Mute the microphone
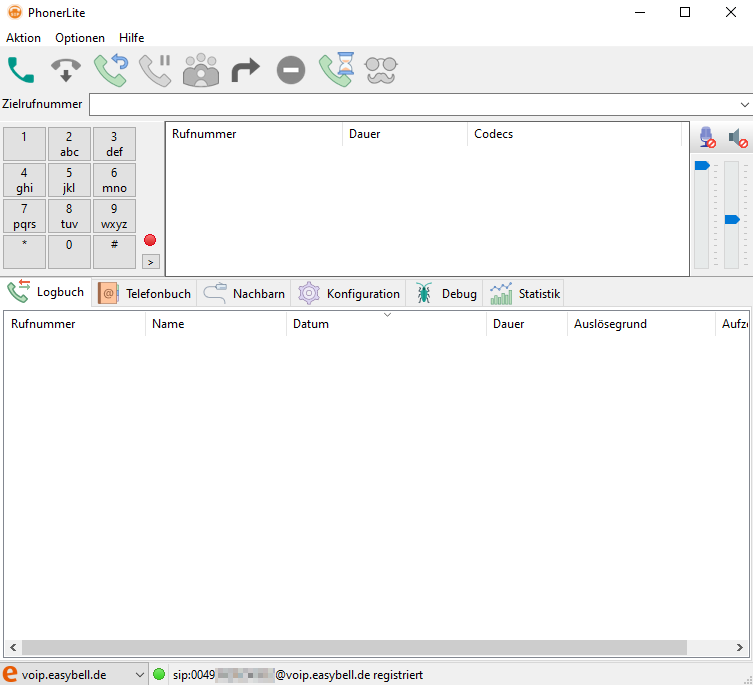The width and height of the screenshot is (753, 685). coord(707,137)
